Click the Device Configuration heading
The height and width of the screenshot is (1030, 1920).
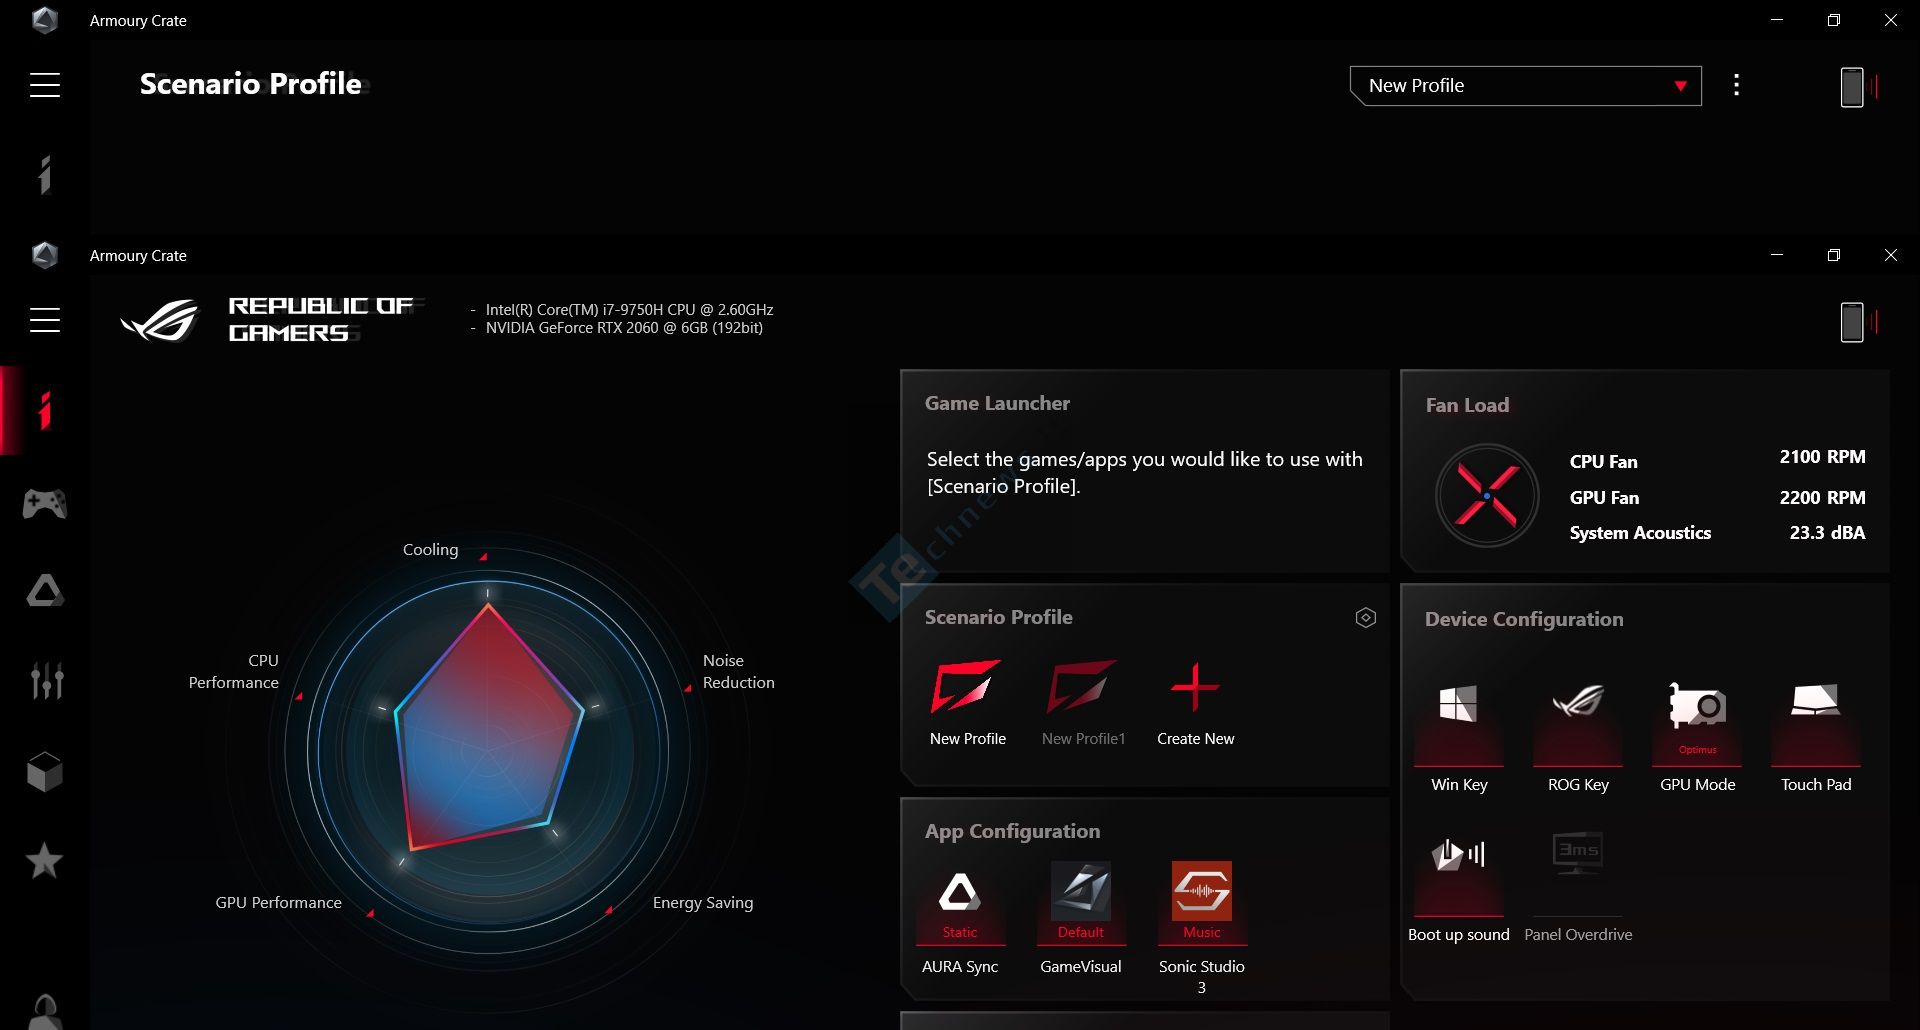pyautogui.click(x=1524, y=619)
